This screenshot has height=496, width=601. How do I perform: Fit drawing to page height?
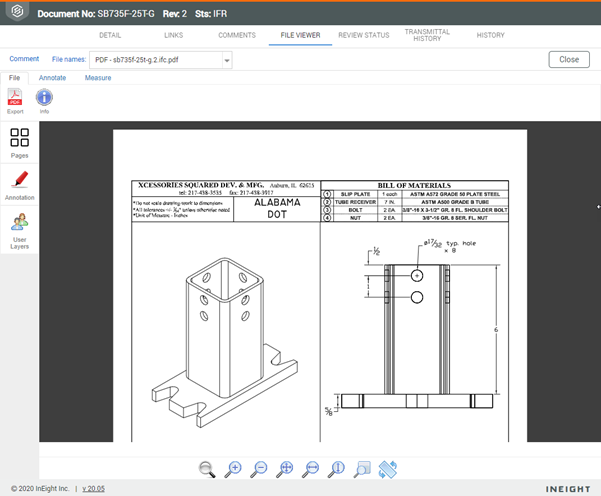tap(337, 468)
